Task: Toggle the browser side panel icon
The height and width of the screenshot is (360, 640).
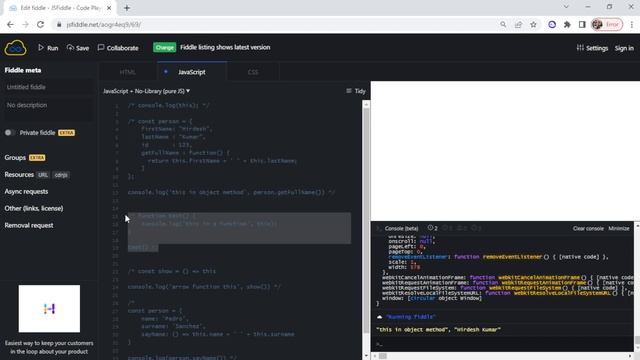Action: click(582, 24)
